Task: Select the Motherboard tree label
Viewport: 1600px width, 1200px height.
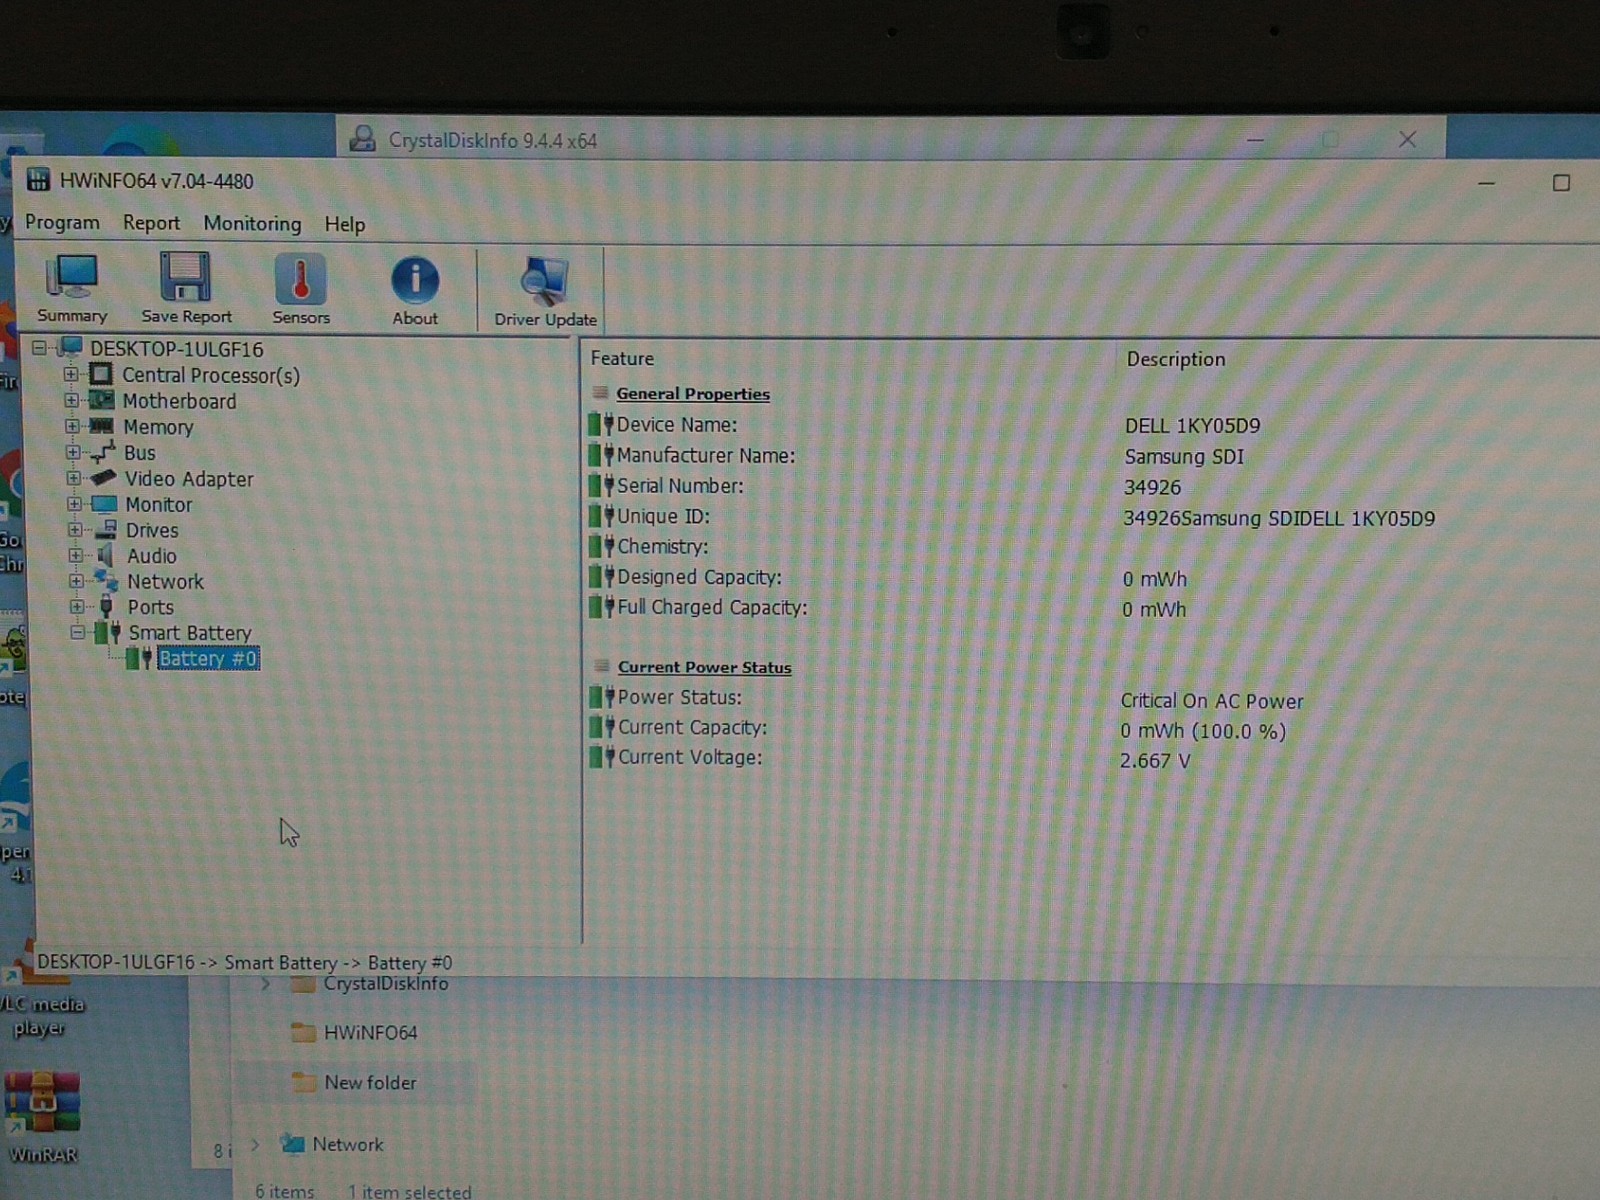Action: [x=180, y=401]
